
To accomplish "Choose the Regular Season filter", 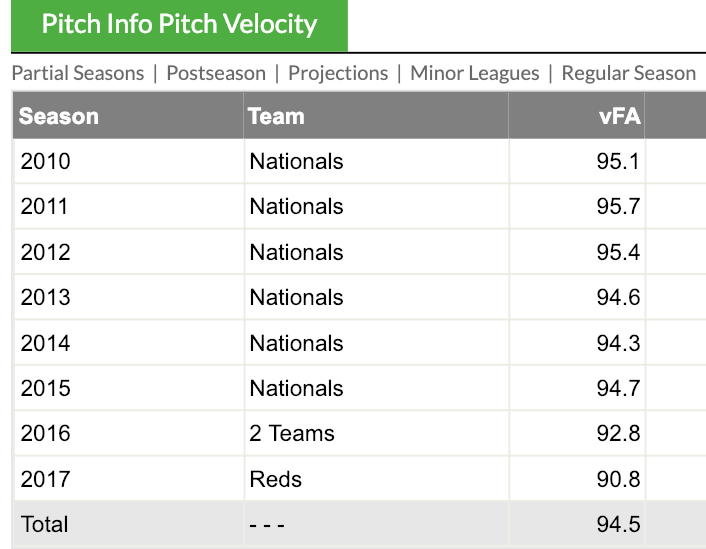I will pyautogui.click(x=628, y=73).
